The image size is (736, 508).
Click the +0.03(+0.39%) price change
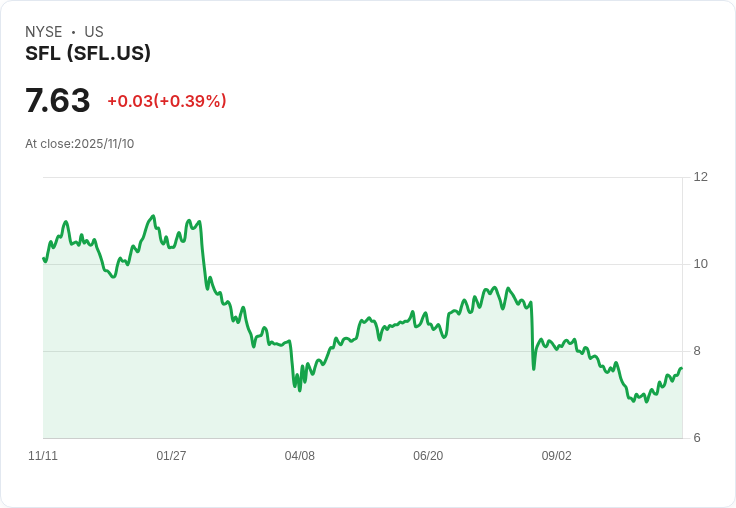[x=167, y=101]
